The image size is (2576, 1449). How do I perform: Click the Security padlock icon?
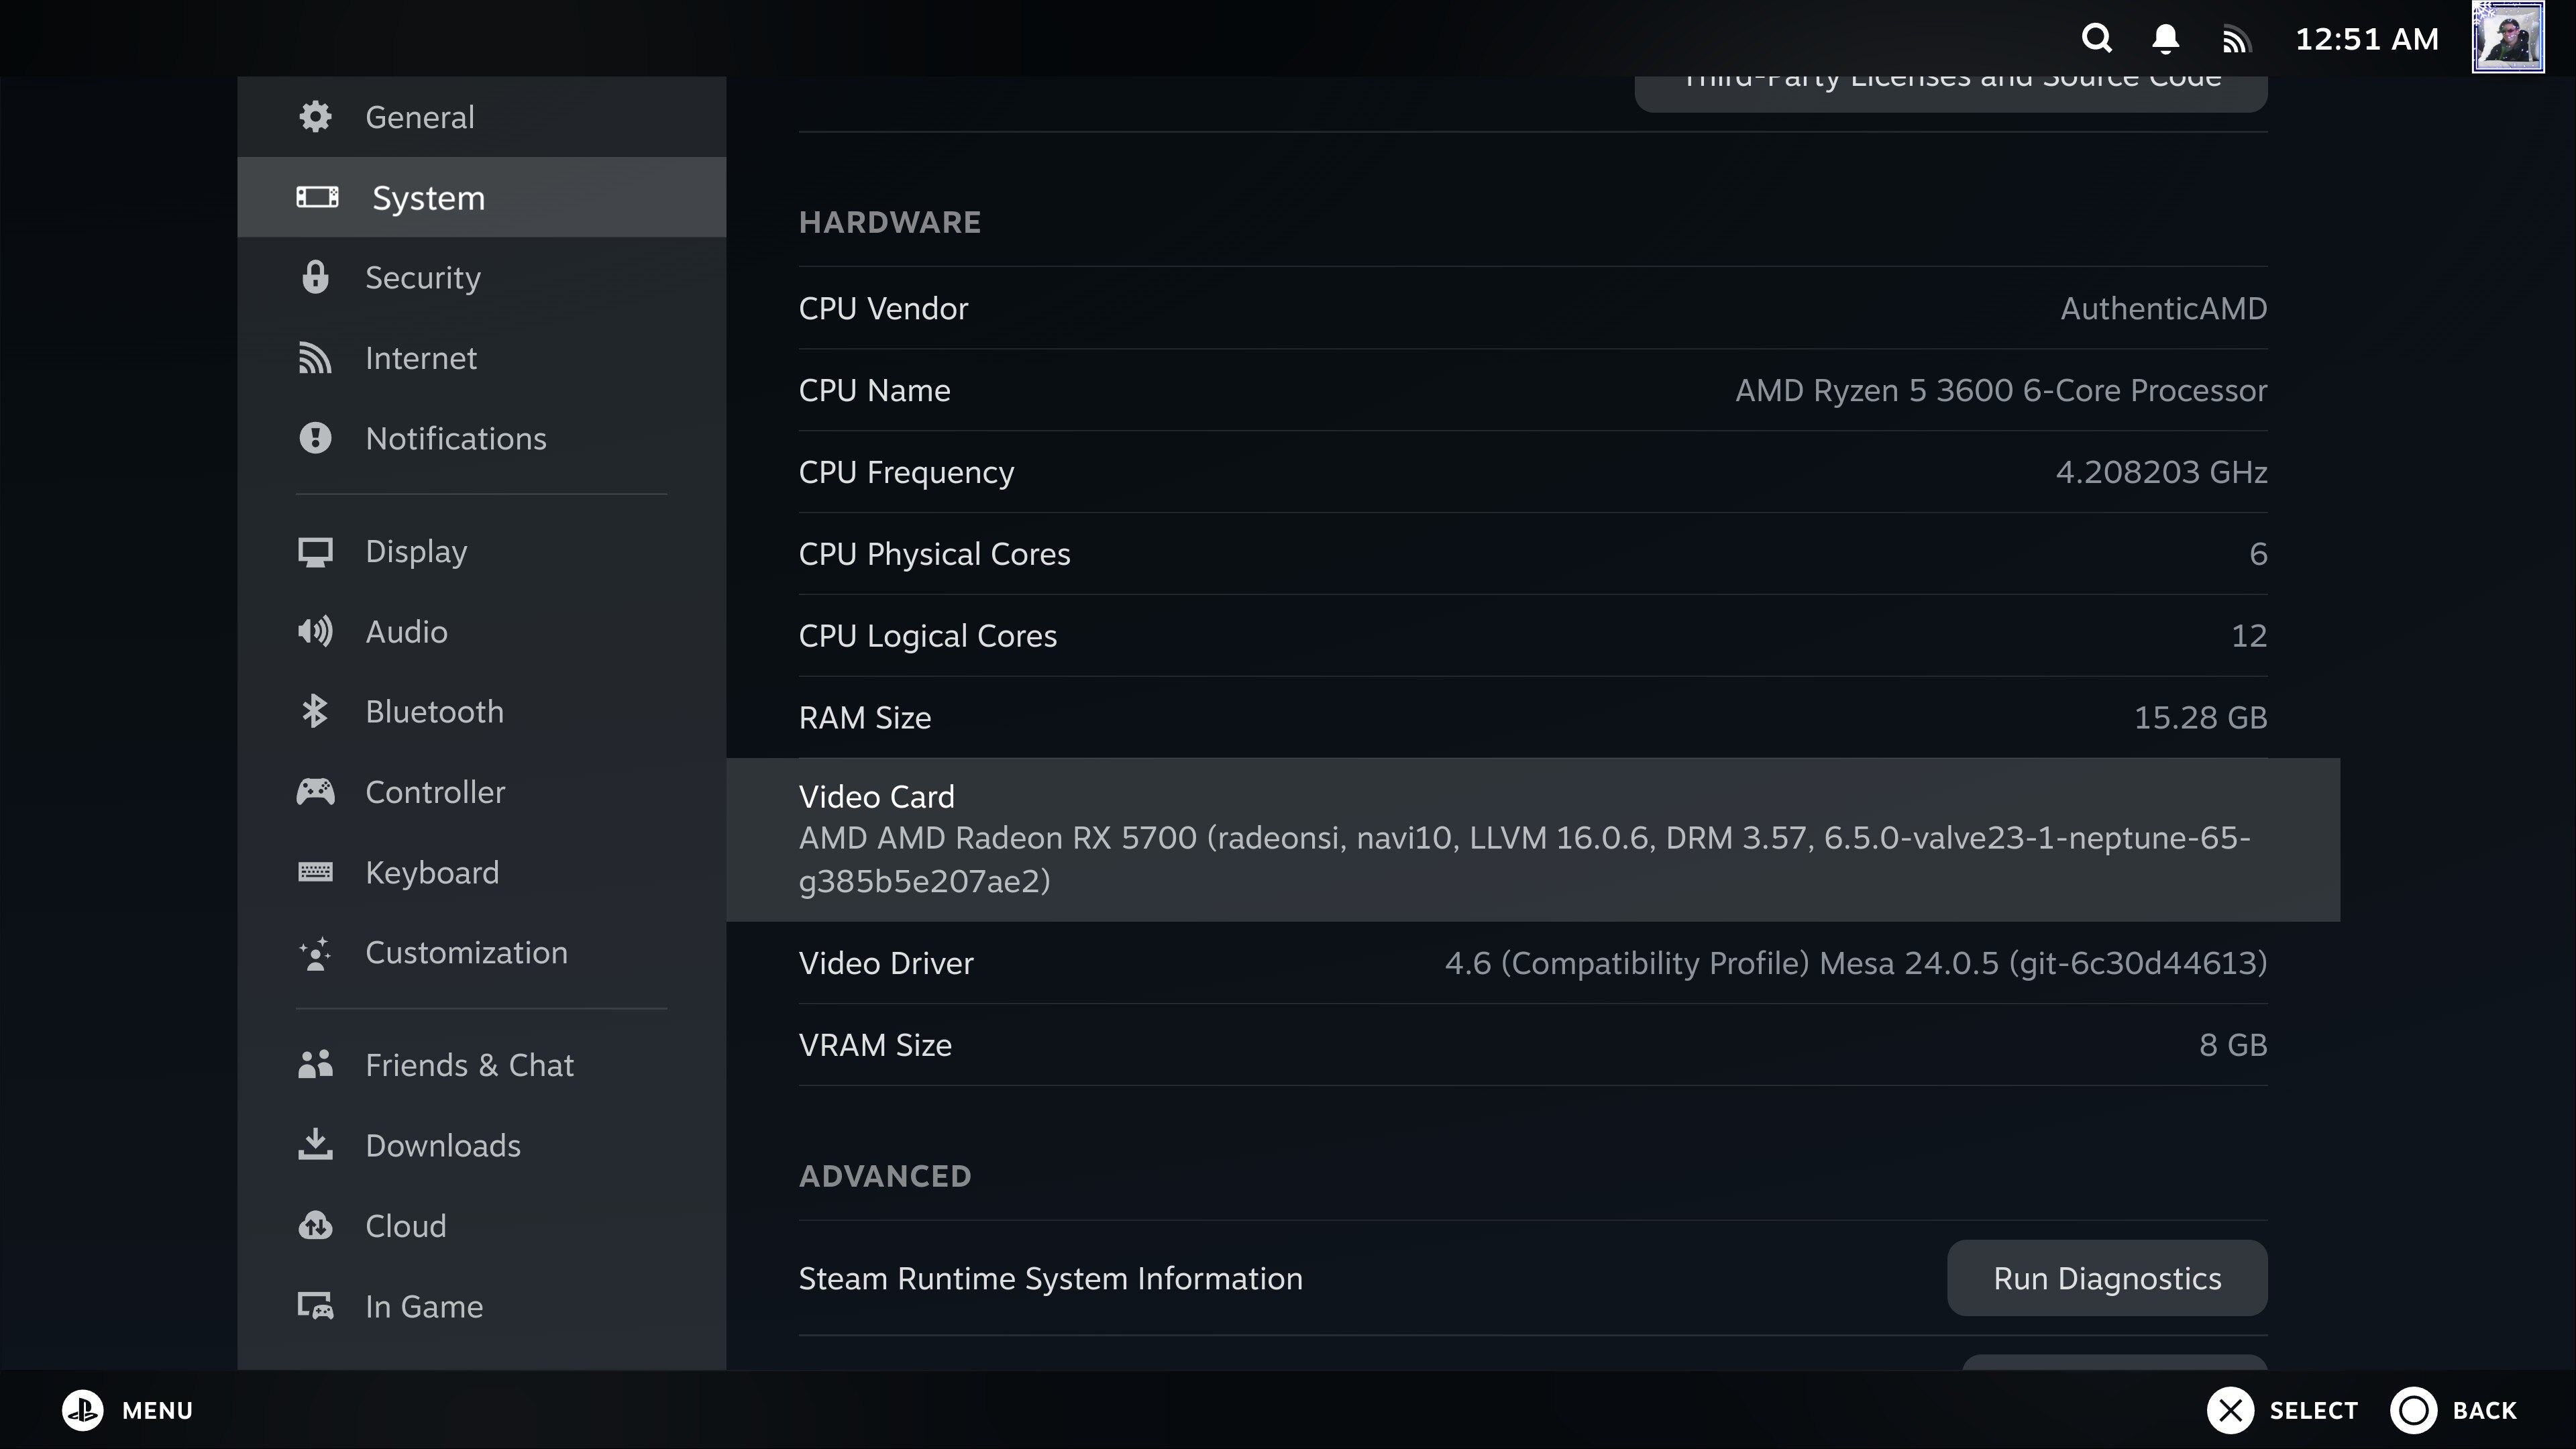click(x=315, y=277)
